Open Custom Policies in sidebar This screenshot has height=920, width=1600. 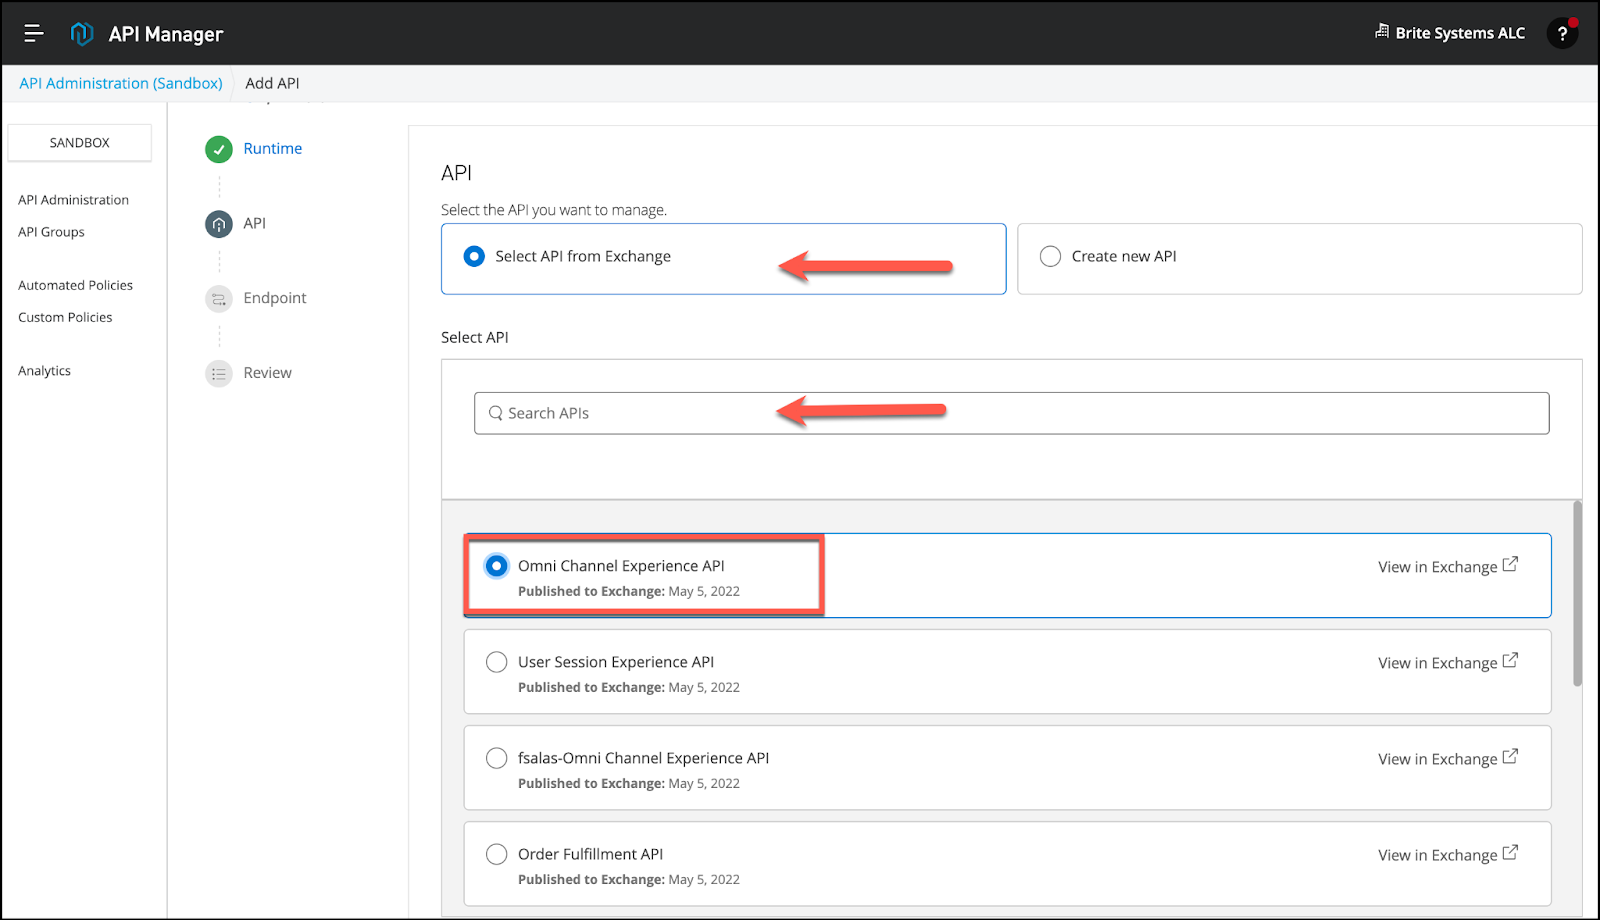[x=66, y=317]
